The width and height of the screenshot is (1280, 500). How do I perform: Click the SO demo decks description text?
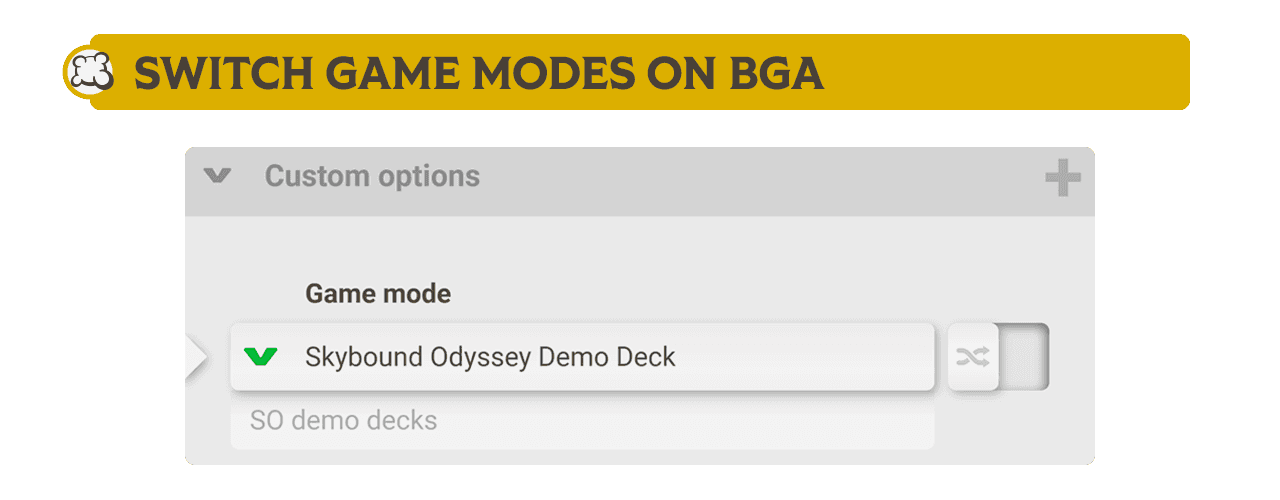[x=343, y=420]
